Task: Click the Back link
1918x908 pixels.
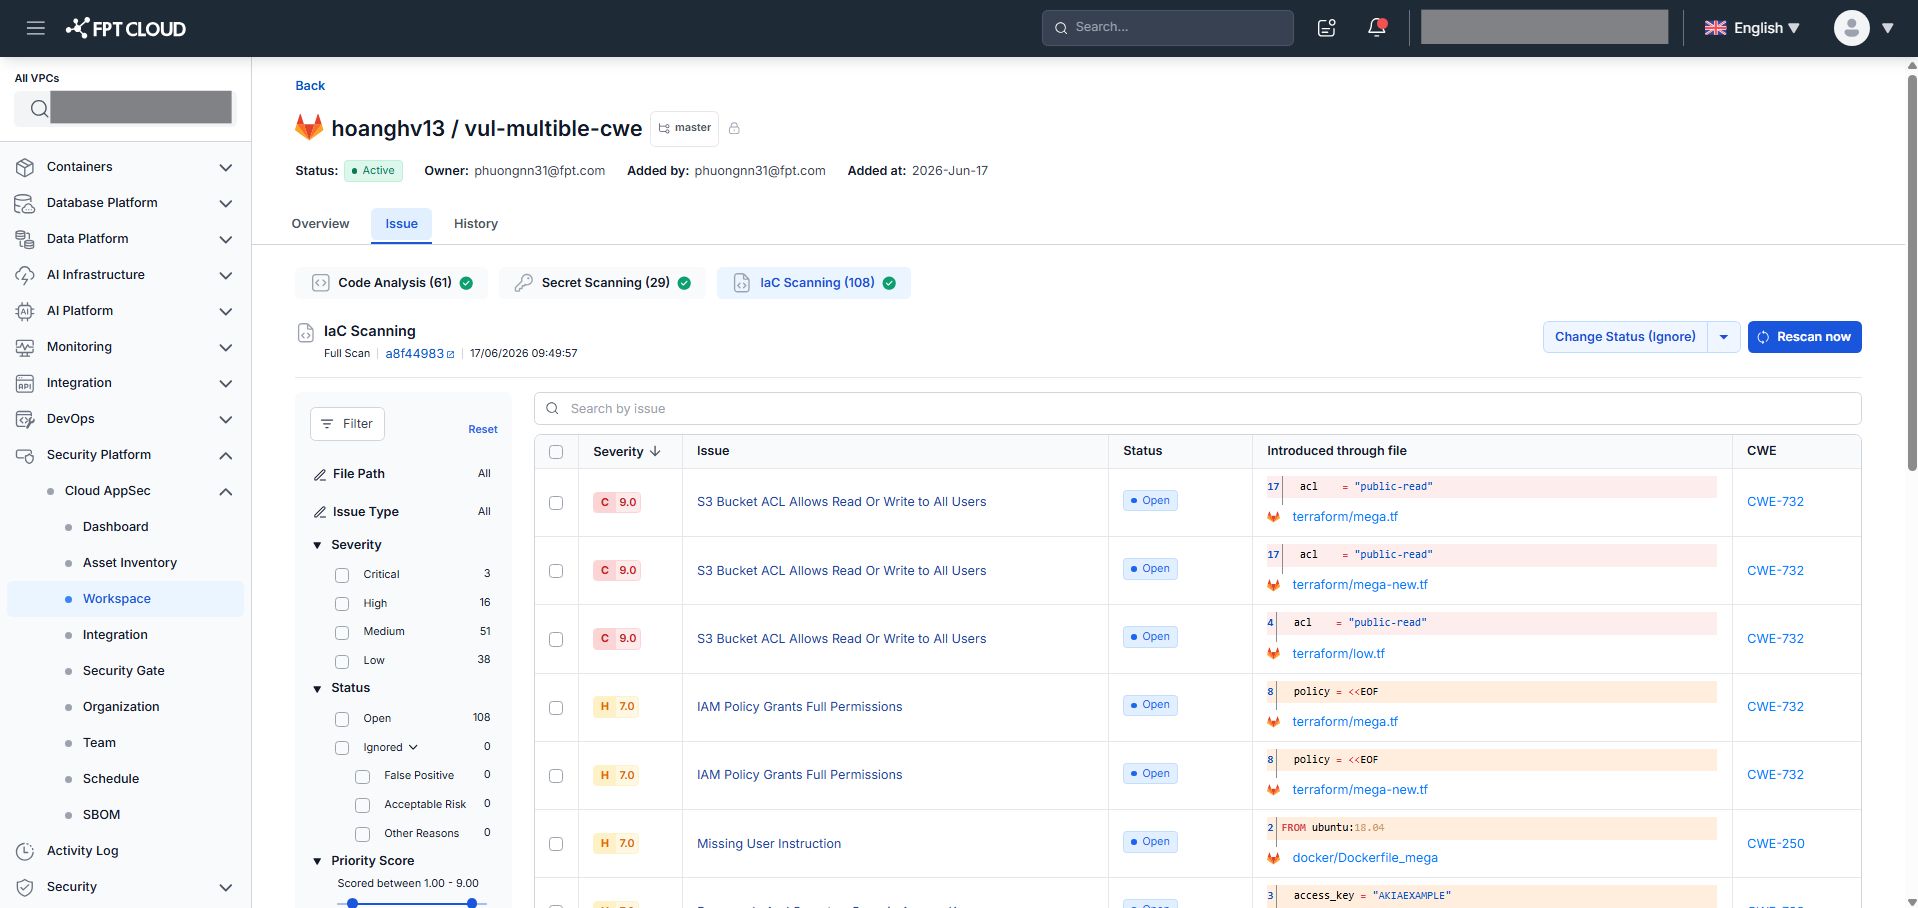Action: pyautogui.click(x=310, y=86)
